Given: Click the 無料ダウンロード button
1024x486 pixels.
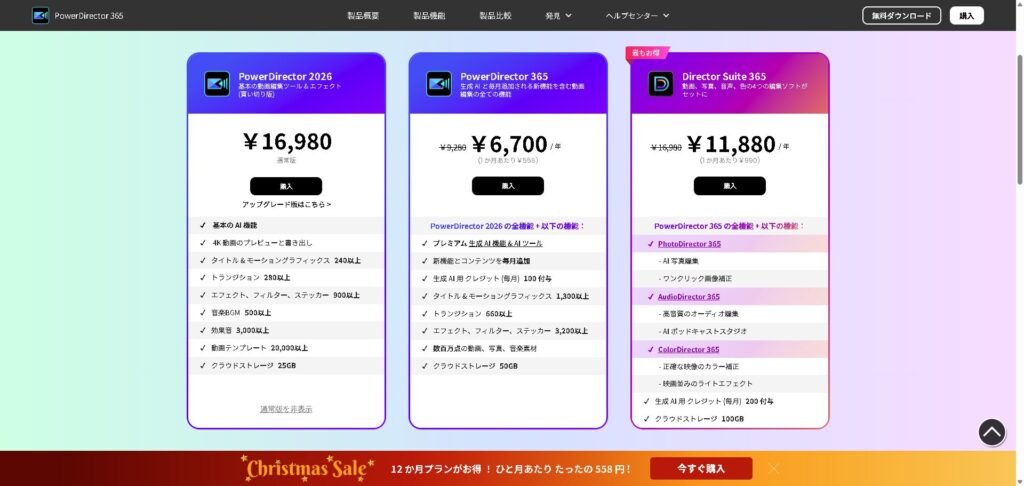Looking at the screenshot, I should coord(901,16).
